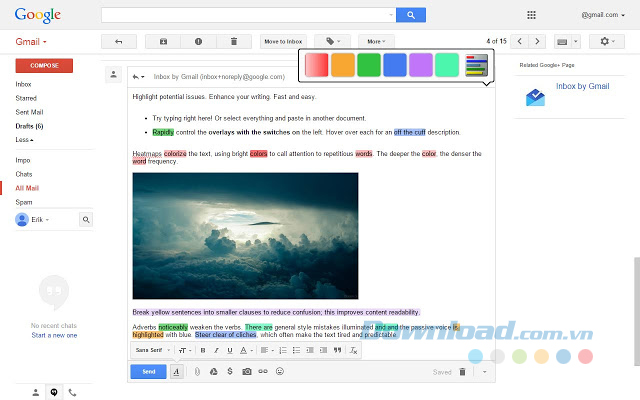Image resolution: width=640 pixels, height=400 pixels.
Task: Click the Start a new one link
Action: [54, 336]
